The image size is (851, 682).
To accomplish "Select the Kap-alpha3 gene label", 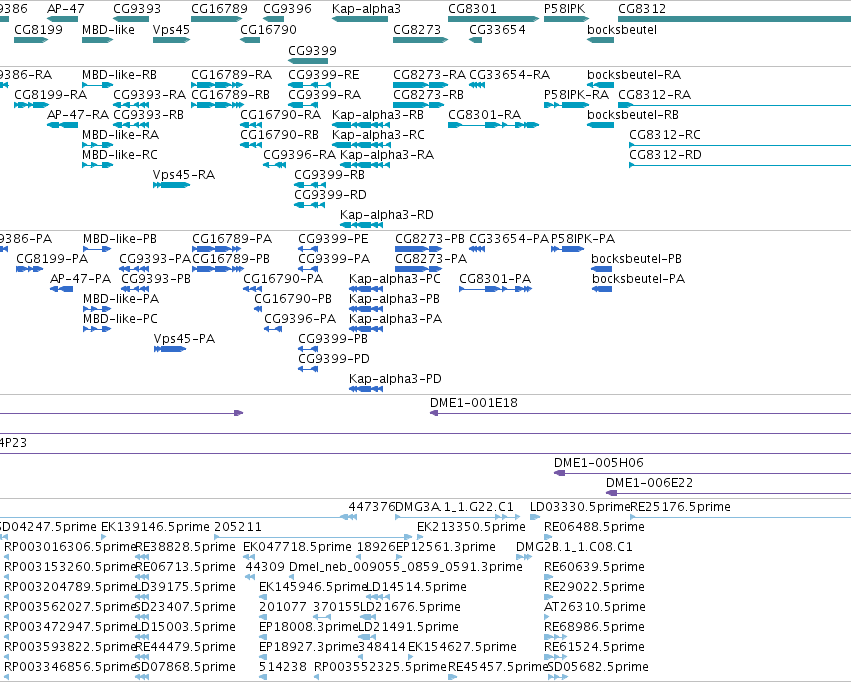I will [x=366, y=9].
